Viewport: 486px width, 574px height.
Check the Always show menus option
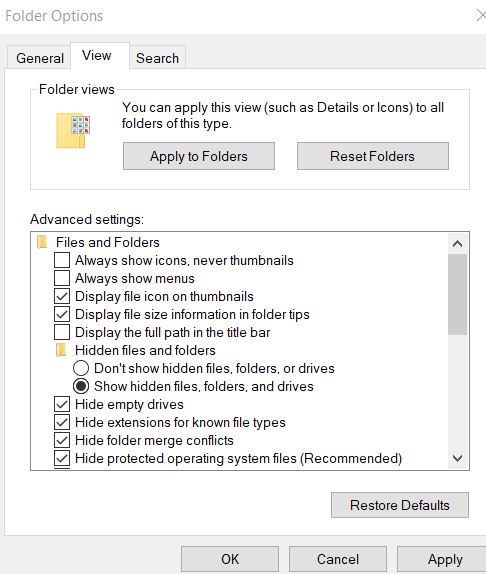[x=62, y=278]
